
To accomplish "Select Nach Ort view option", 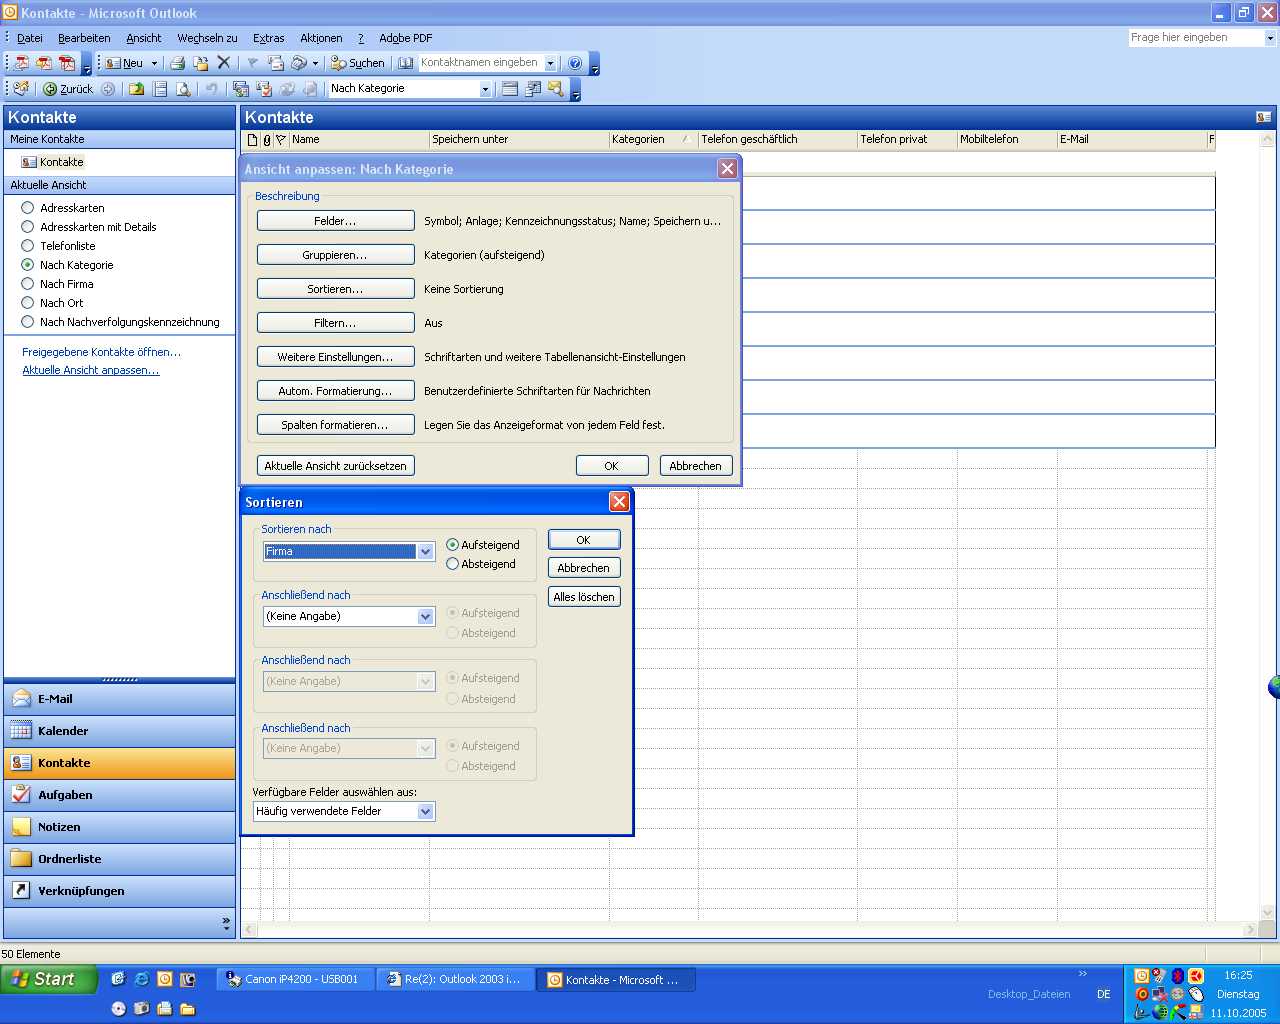I will coord(28,303).
